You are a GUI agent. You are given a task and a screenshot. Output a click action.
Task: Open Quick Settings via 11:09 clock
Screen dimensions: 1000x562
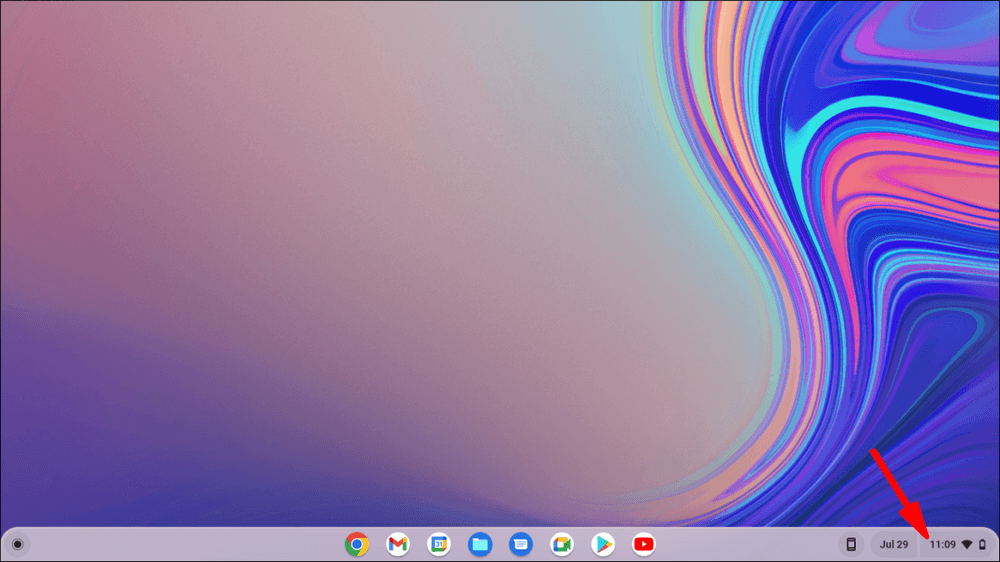[942, 544]
